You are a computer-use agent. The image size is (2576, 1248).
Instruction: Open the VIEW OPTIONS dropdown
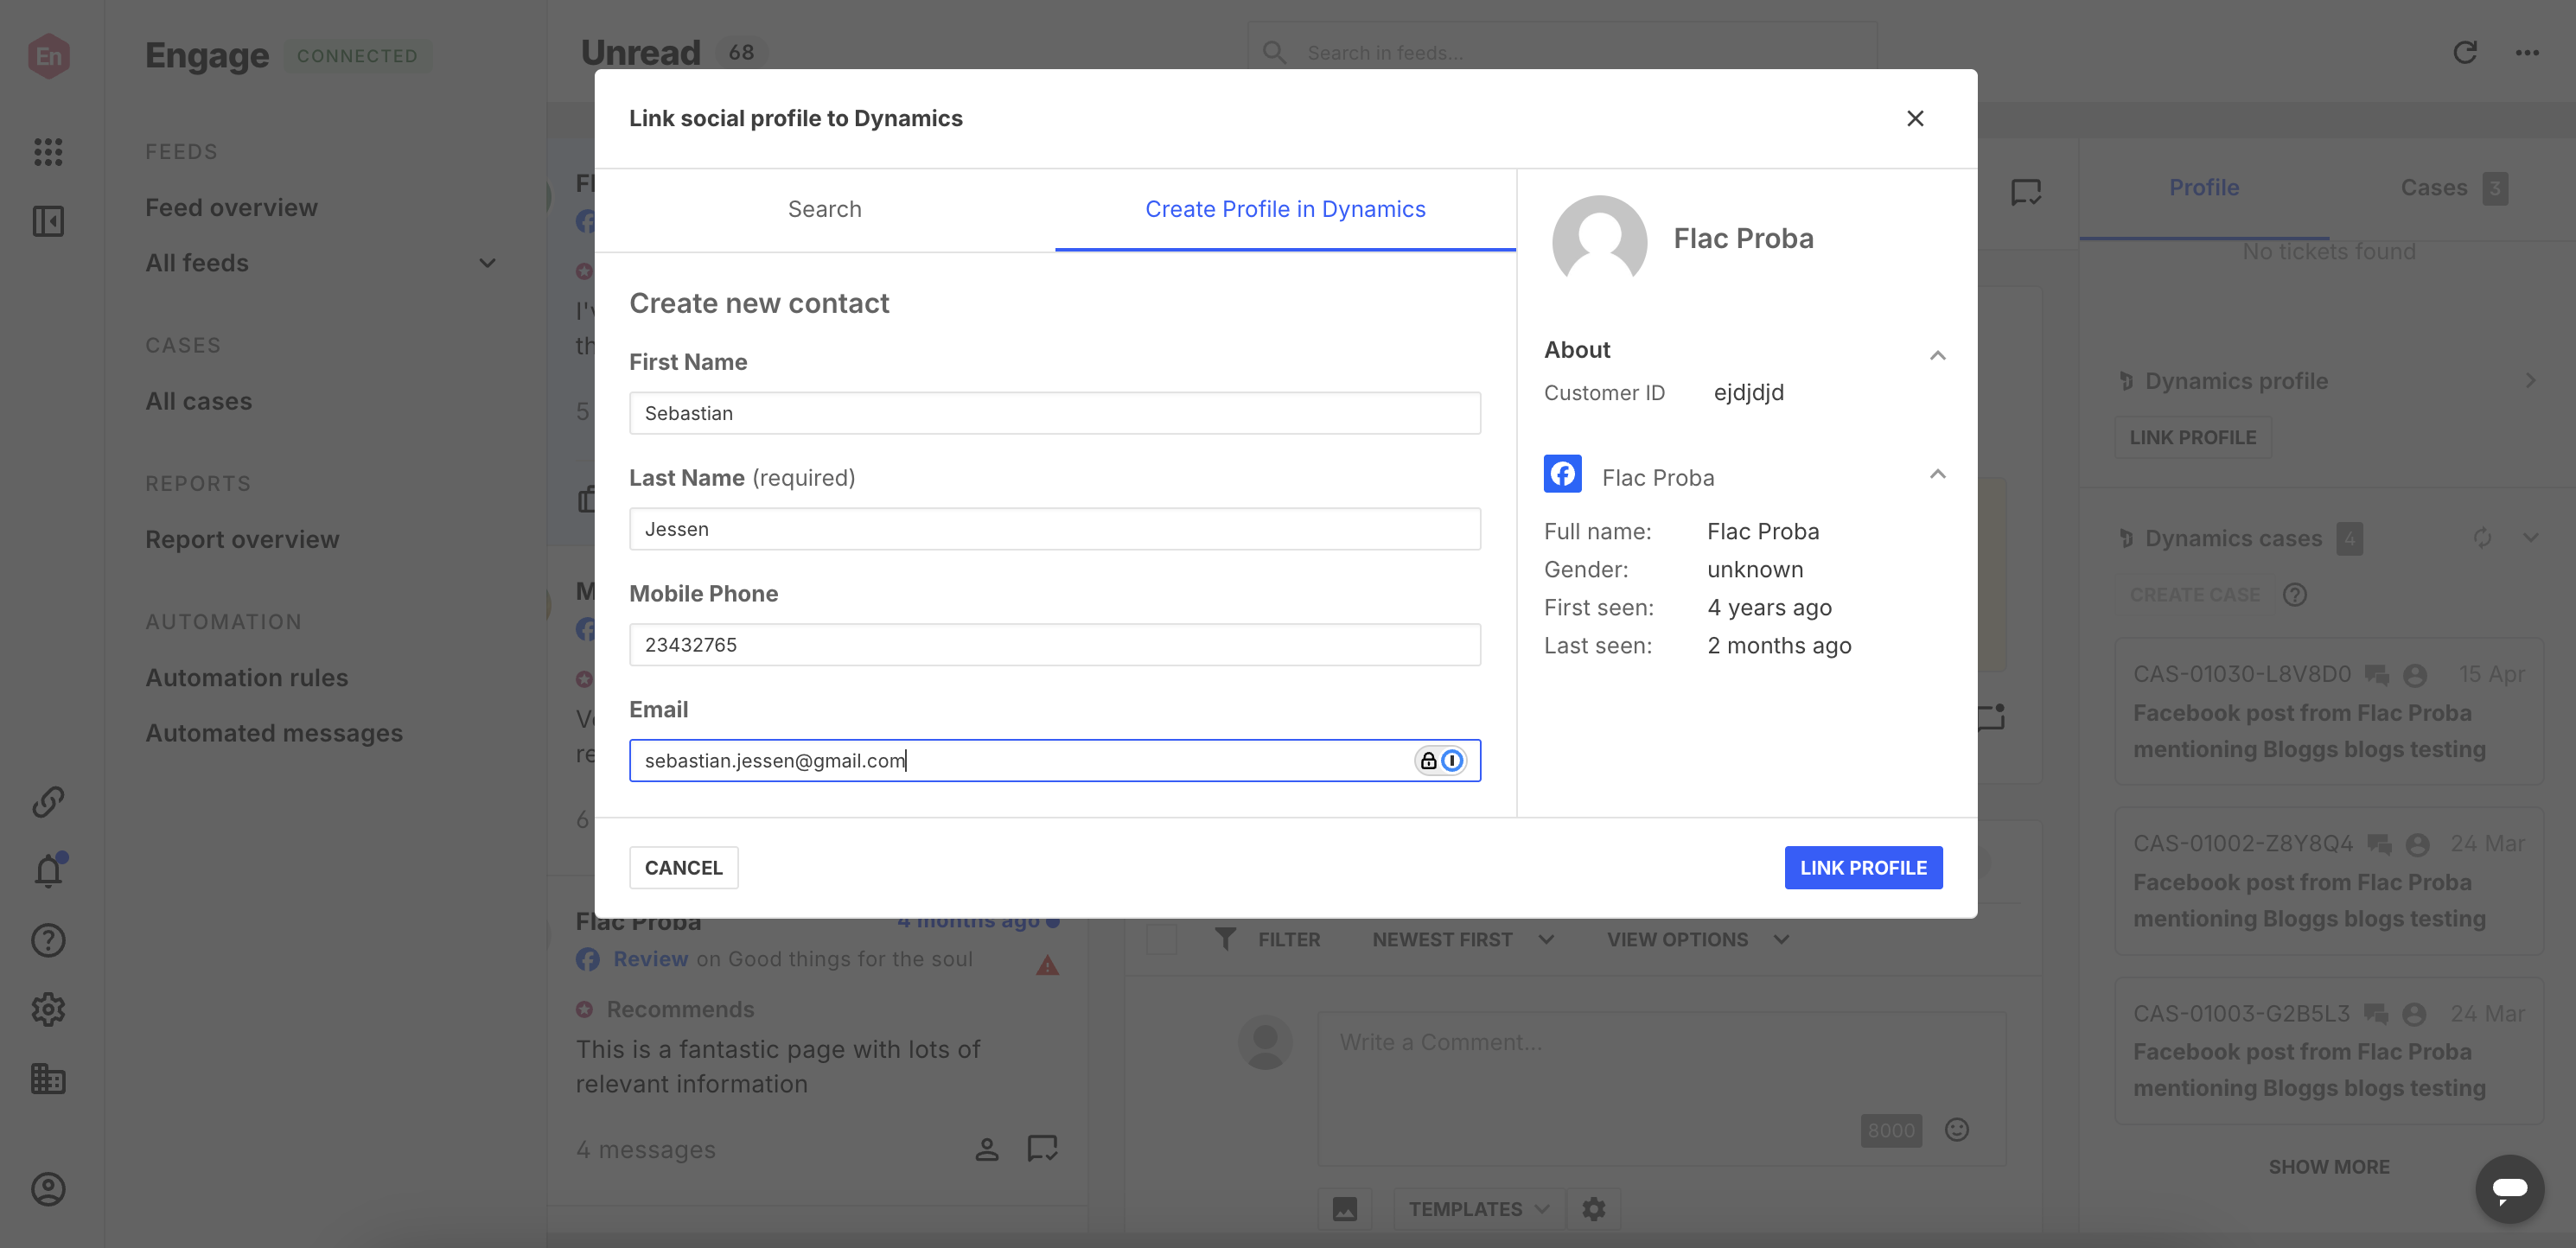pos(1697,939)
